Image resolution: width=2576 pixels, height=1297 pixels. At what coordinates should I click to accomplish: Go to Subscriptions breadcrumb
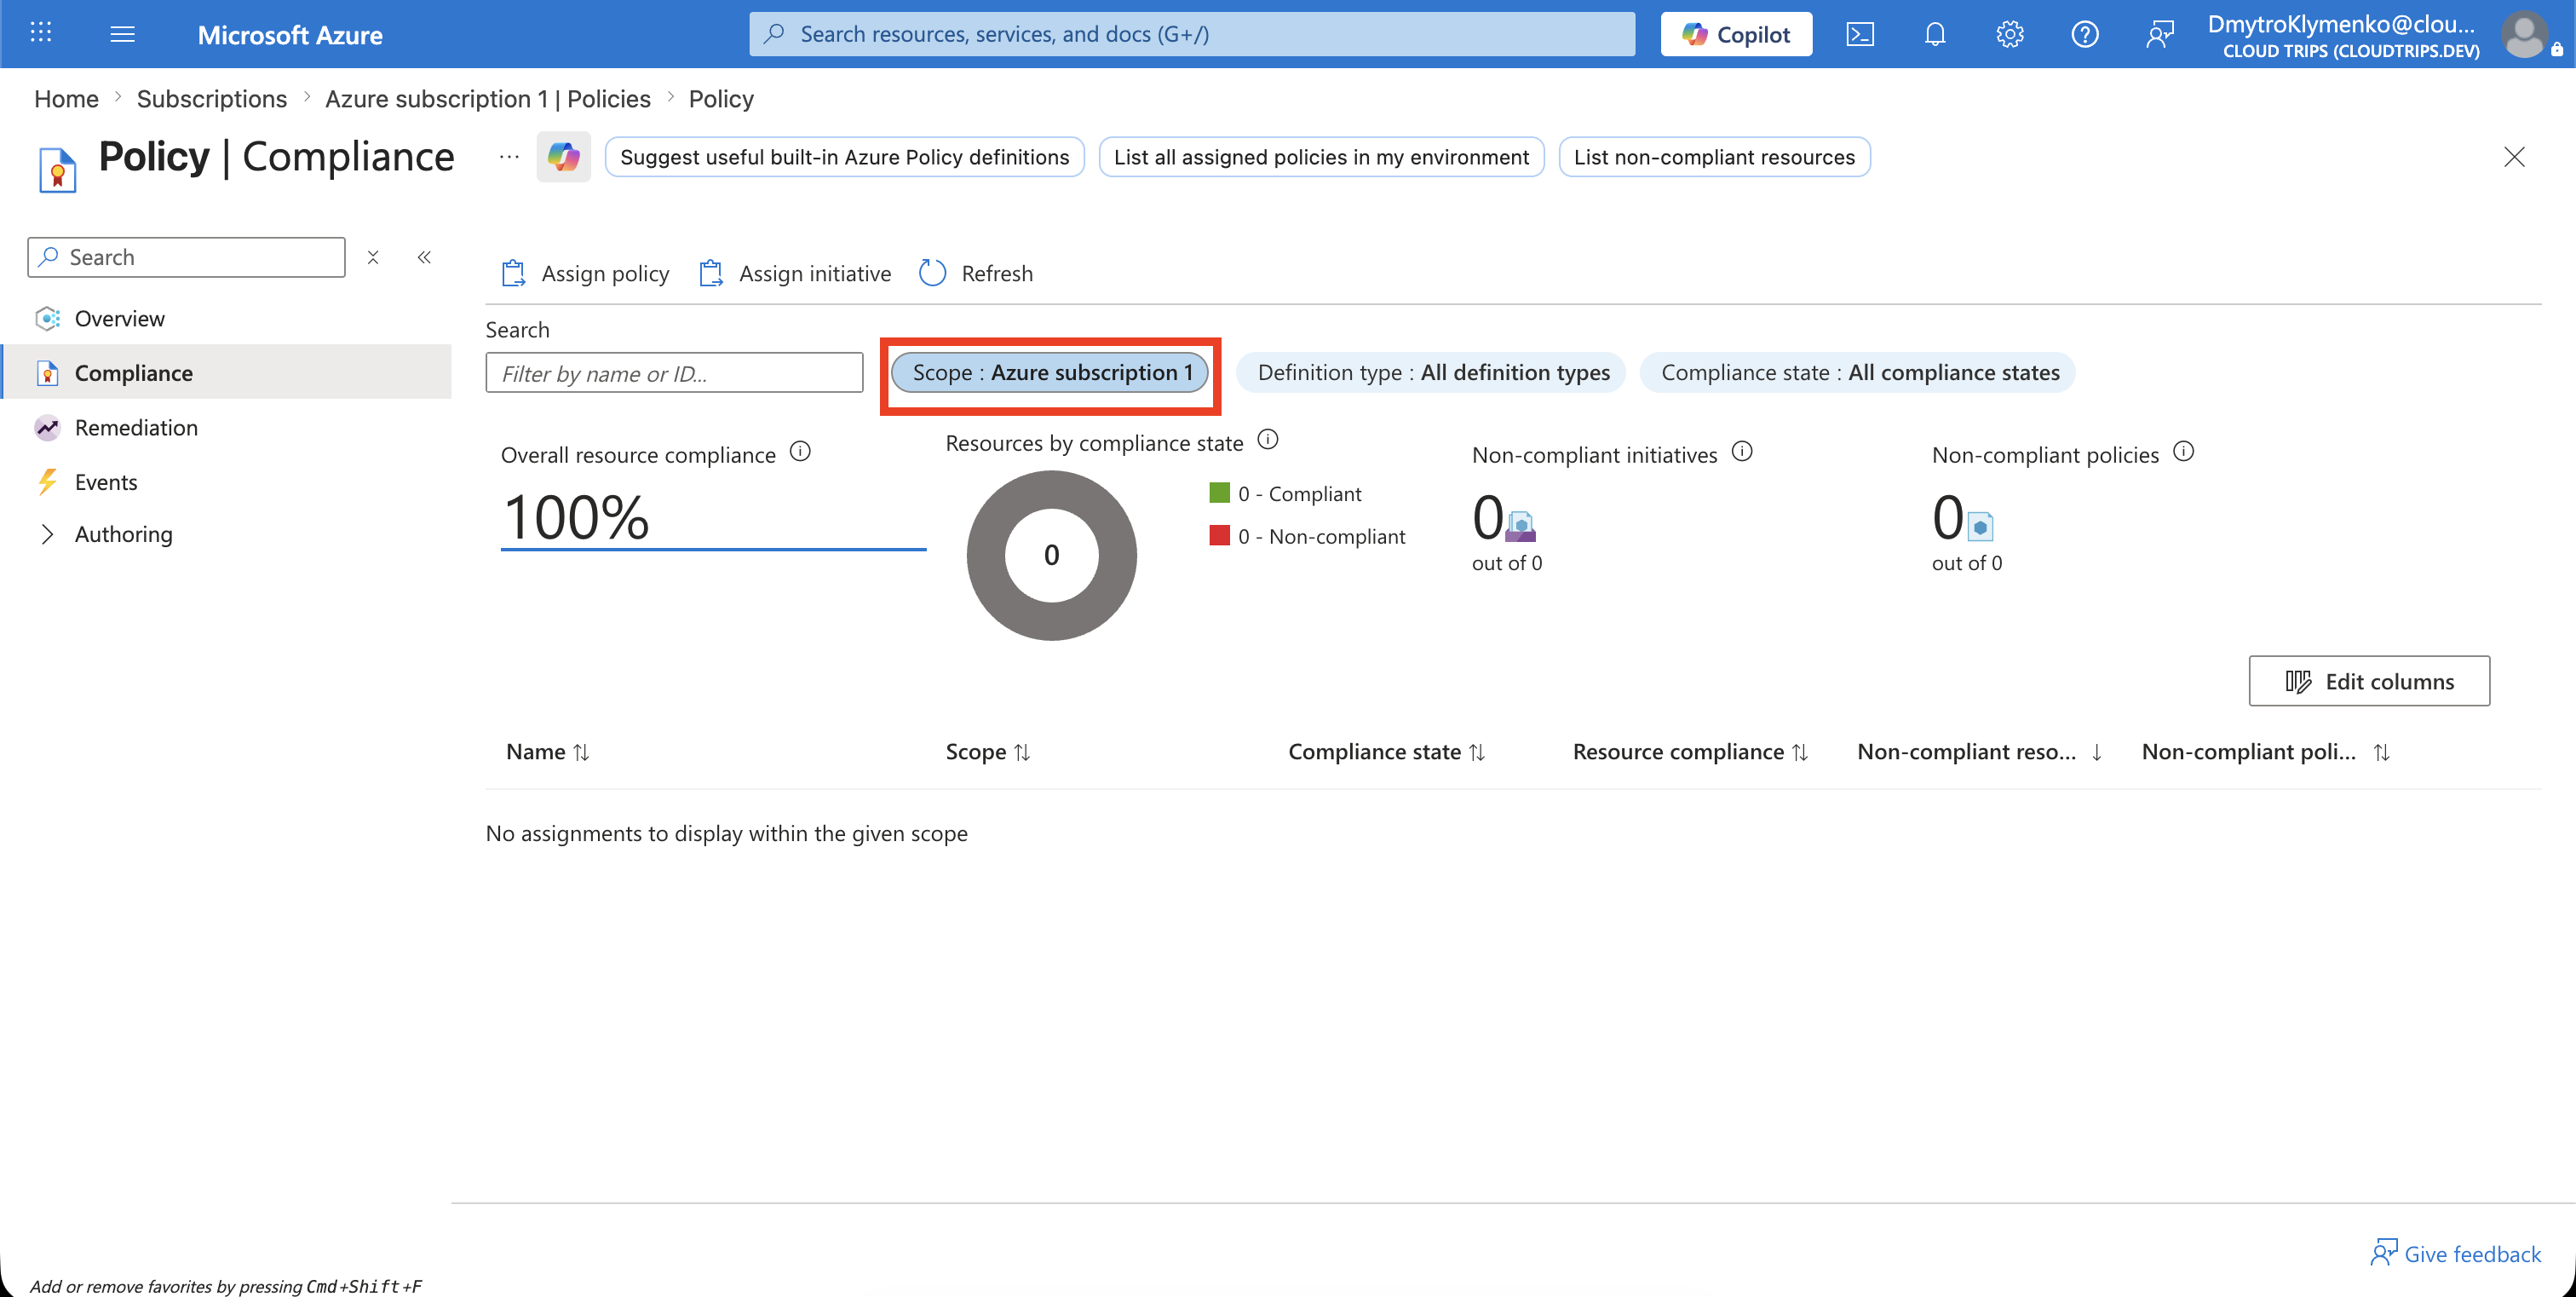[212, 98]
